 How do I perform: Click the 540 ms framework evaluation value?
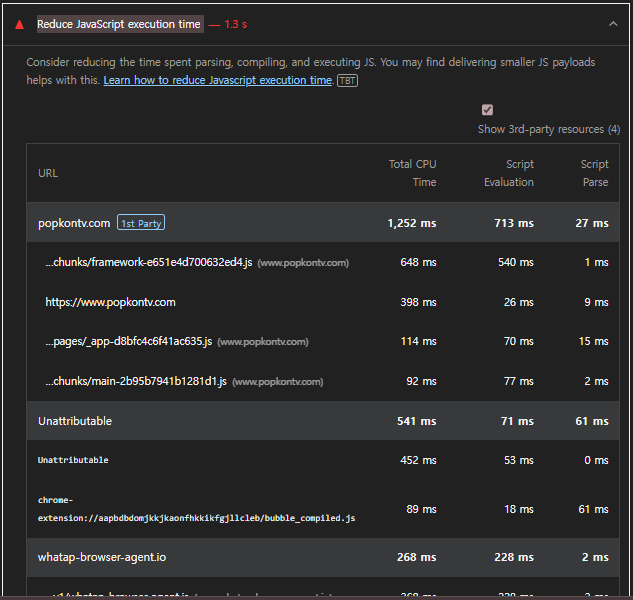point(516,262)
